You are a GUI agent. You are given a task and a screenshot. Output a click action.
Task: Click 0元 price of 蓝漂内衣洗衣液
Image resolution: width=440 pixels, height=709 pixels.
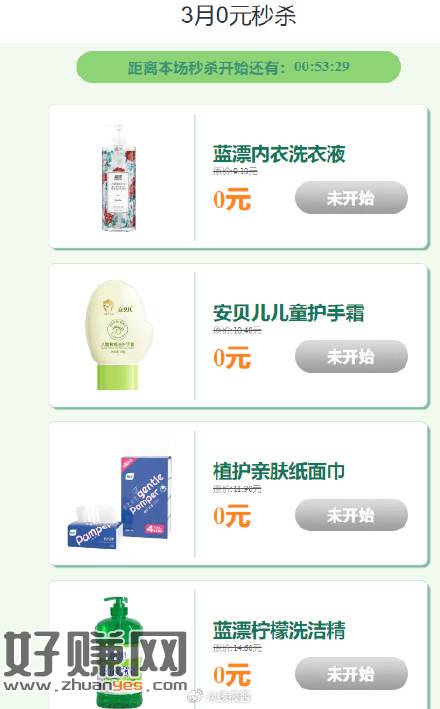(x=232, y=199)
